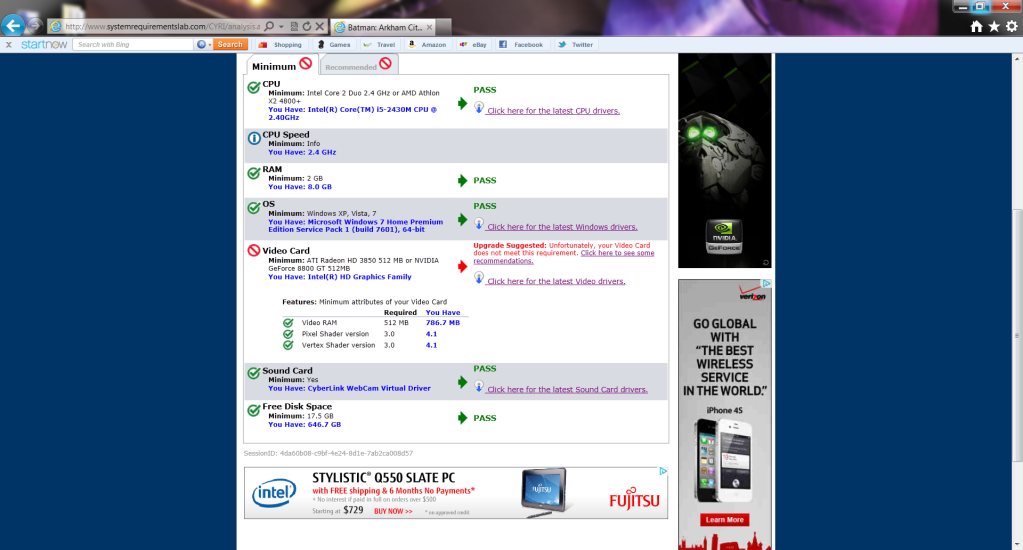Open the eBay toolbar shortcut
The height and width of the screenshot is (550, 1023).
(x=473, y=44)
